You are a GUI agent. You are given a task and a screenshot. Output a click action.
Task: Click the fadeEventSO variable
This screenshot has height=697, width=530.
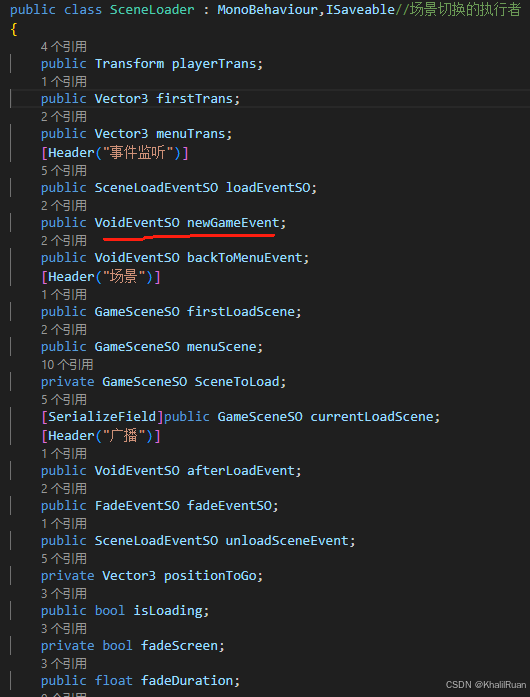tap(229, 506)
